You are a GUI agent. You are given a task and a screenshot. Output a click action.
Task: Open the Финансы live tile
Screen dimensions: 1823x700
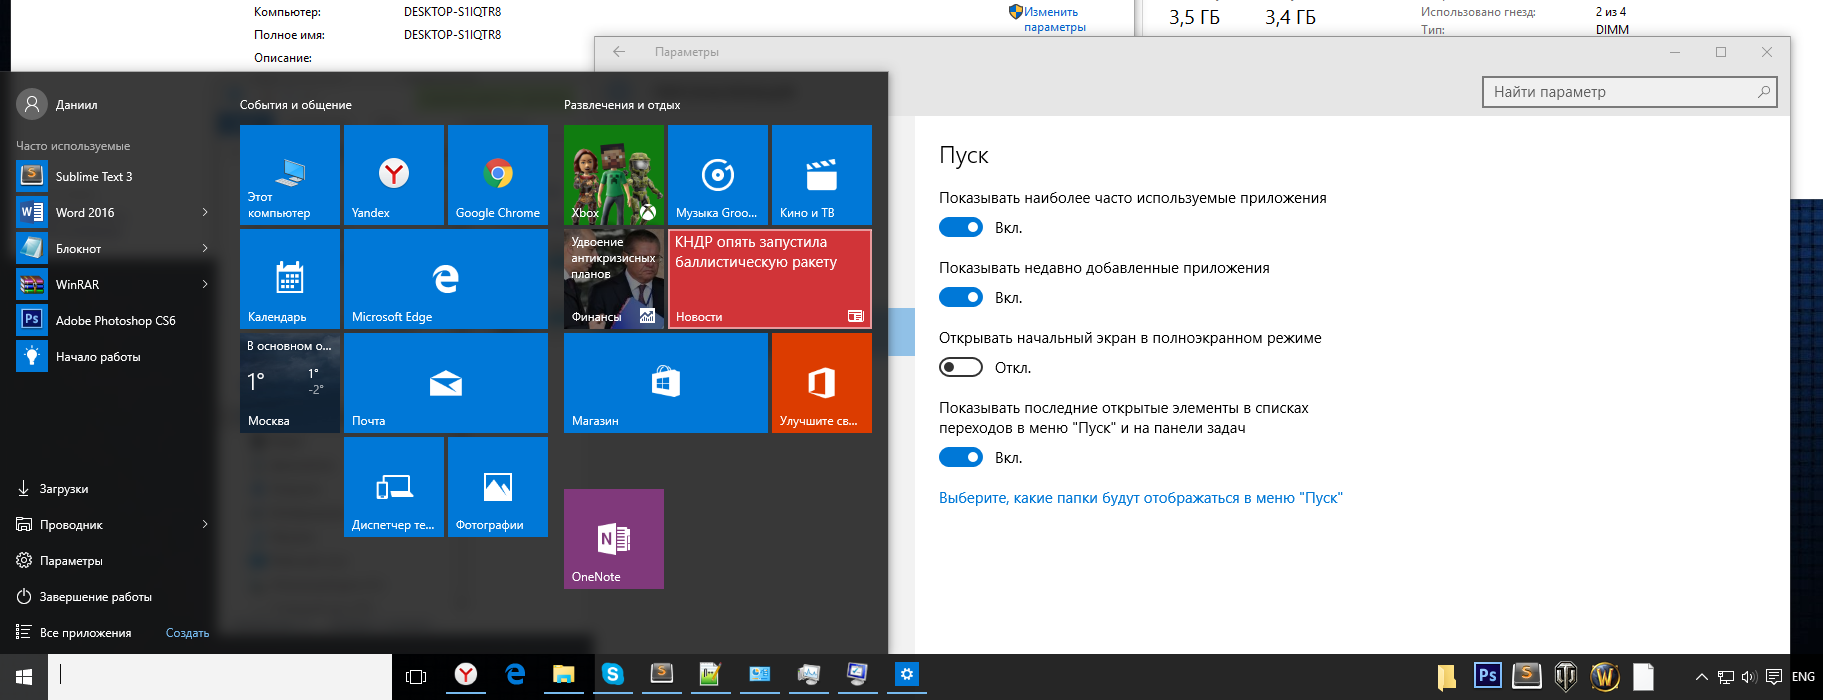click(614, 279)
